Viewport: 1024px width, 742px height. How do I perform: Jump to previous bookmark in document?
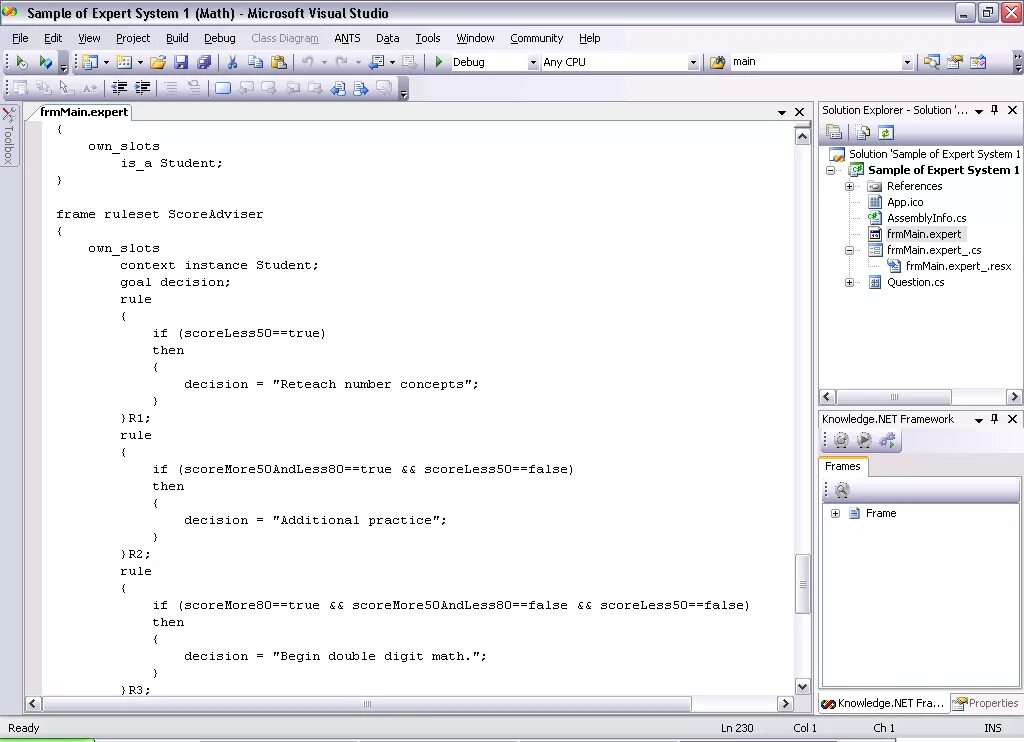tap(338, 88)
